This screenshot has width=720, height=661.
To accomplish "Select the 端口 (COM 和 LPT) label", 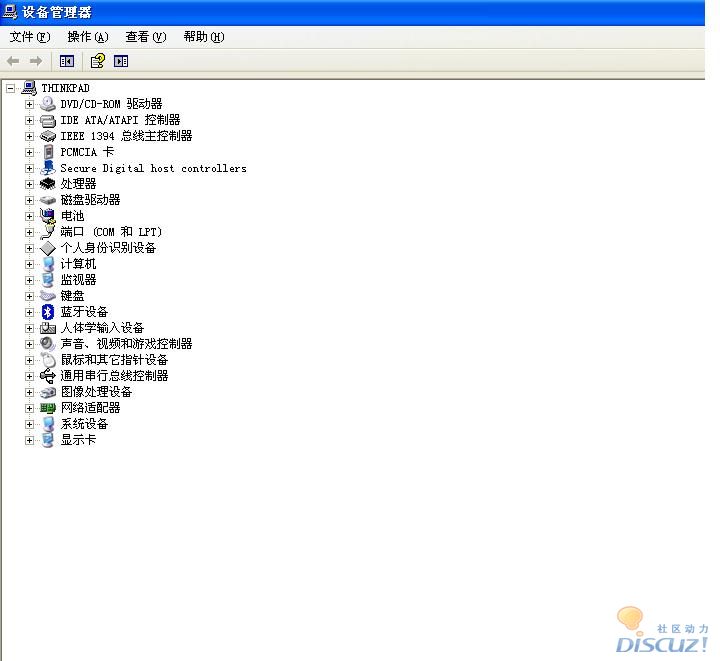I will [111, 232].
